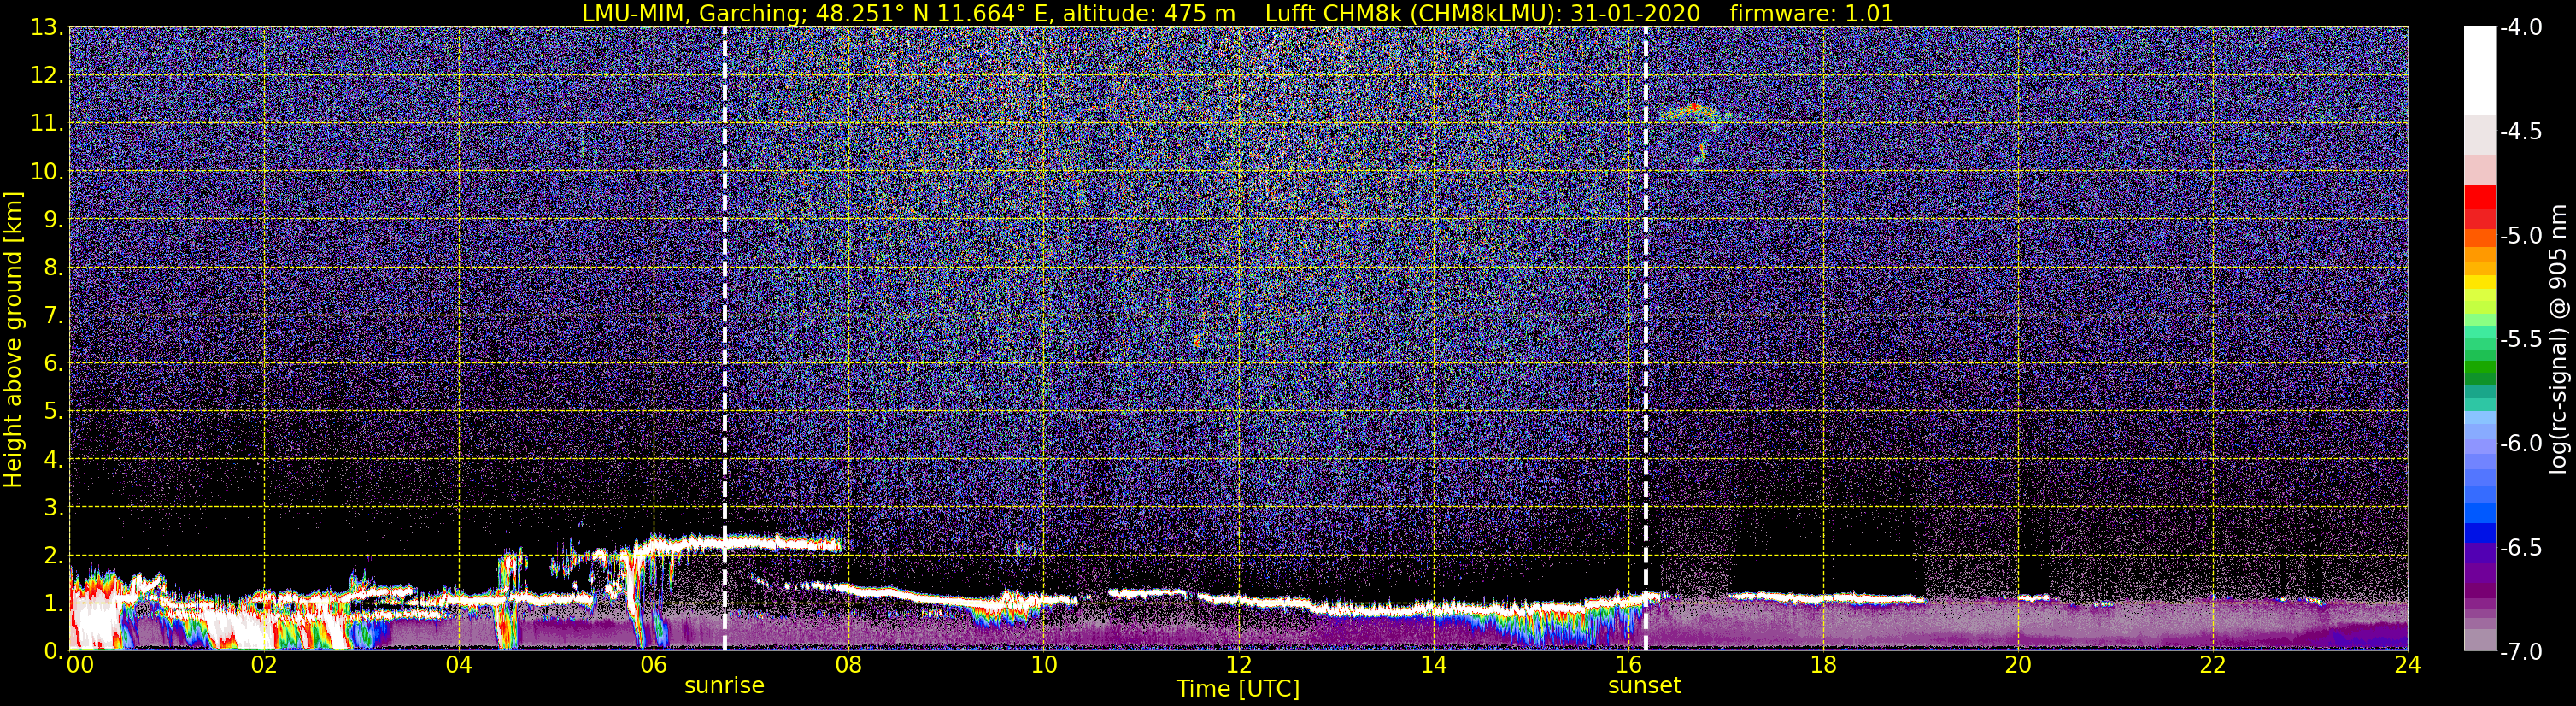Select the white dashed sunset marker line
2576x706 pixels.
click(x=1645, y=338)
